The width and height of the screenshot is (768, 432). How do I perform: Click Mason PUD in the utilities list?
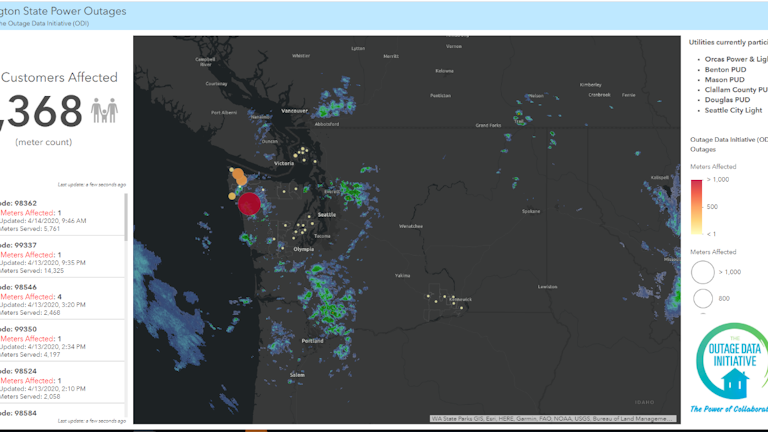tap(725, 80)
